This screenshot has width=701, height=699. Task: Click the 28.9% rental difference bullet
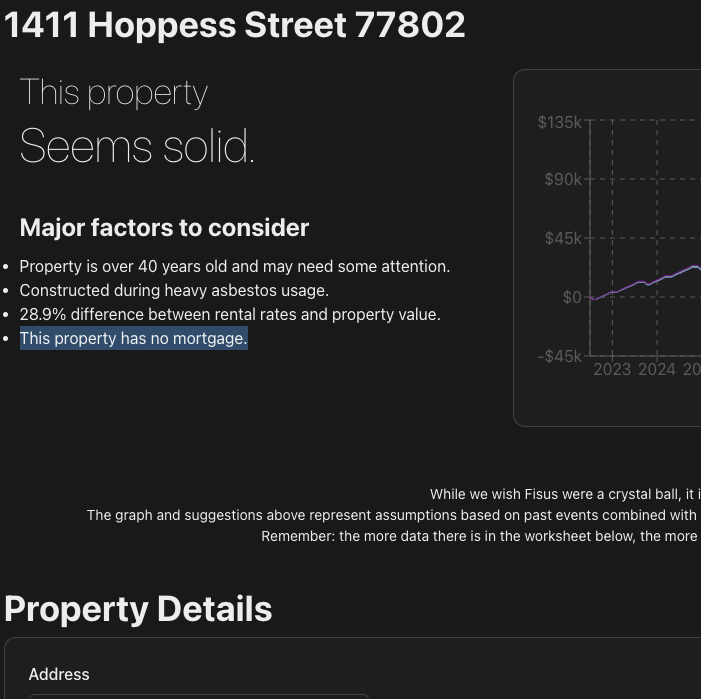229,314
